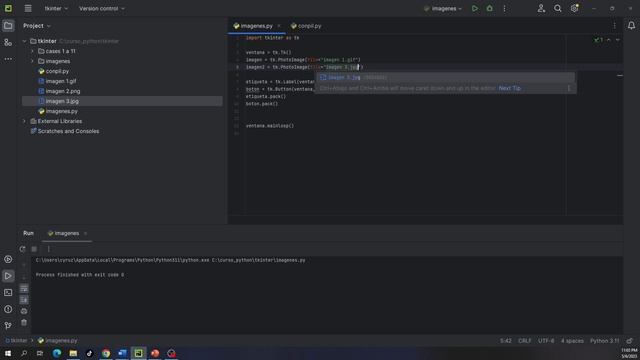Open Python Packages tool window icon
Screen dimensions: 640x360
(x=8, y=259)
